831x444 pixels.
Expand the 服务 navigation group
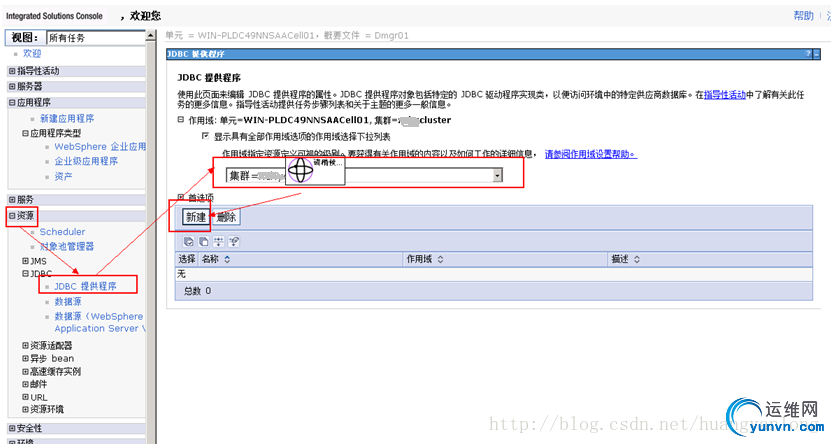coord(12,200)
